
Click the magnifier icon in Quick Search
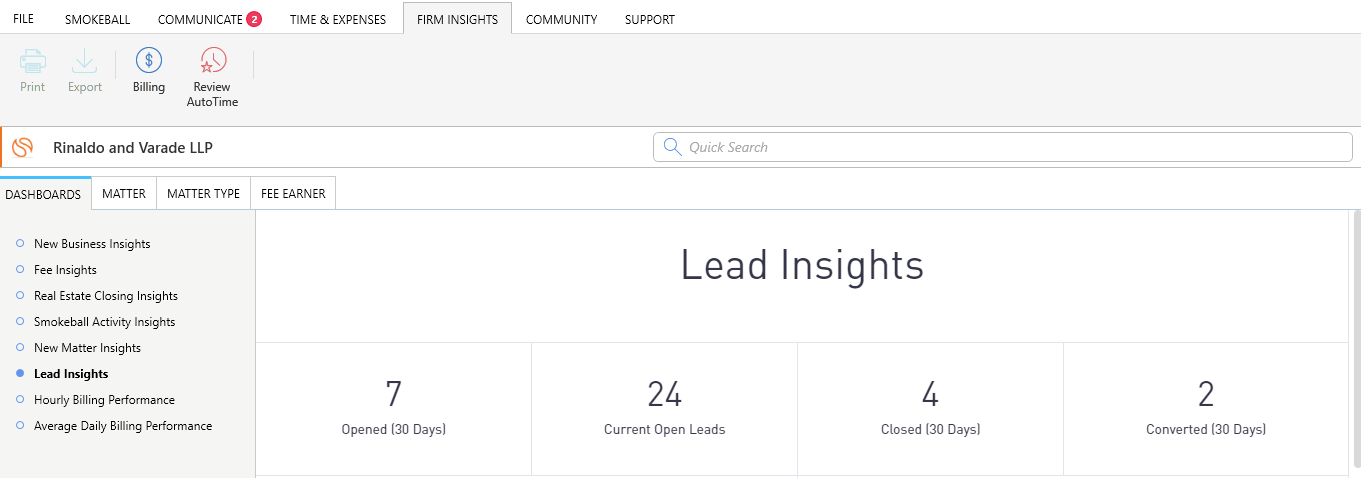(x=672, y=147)
